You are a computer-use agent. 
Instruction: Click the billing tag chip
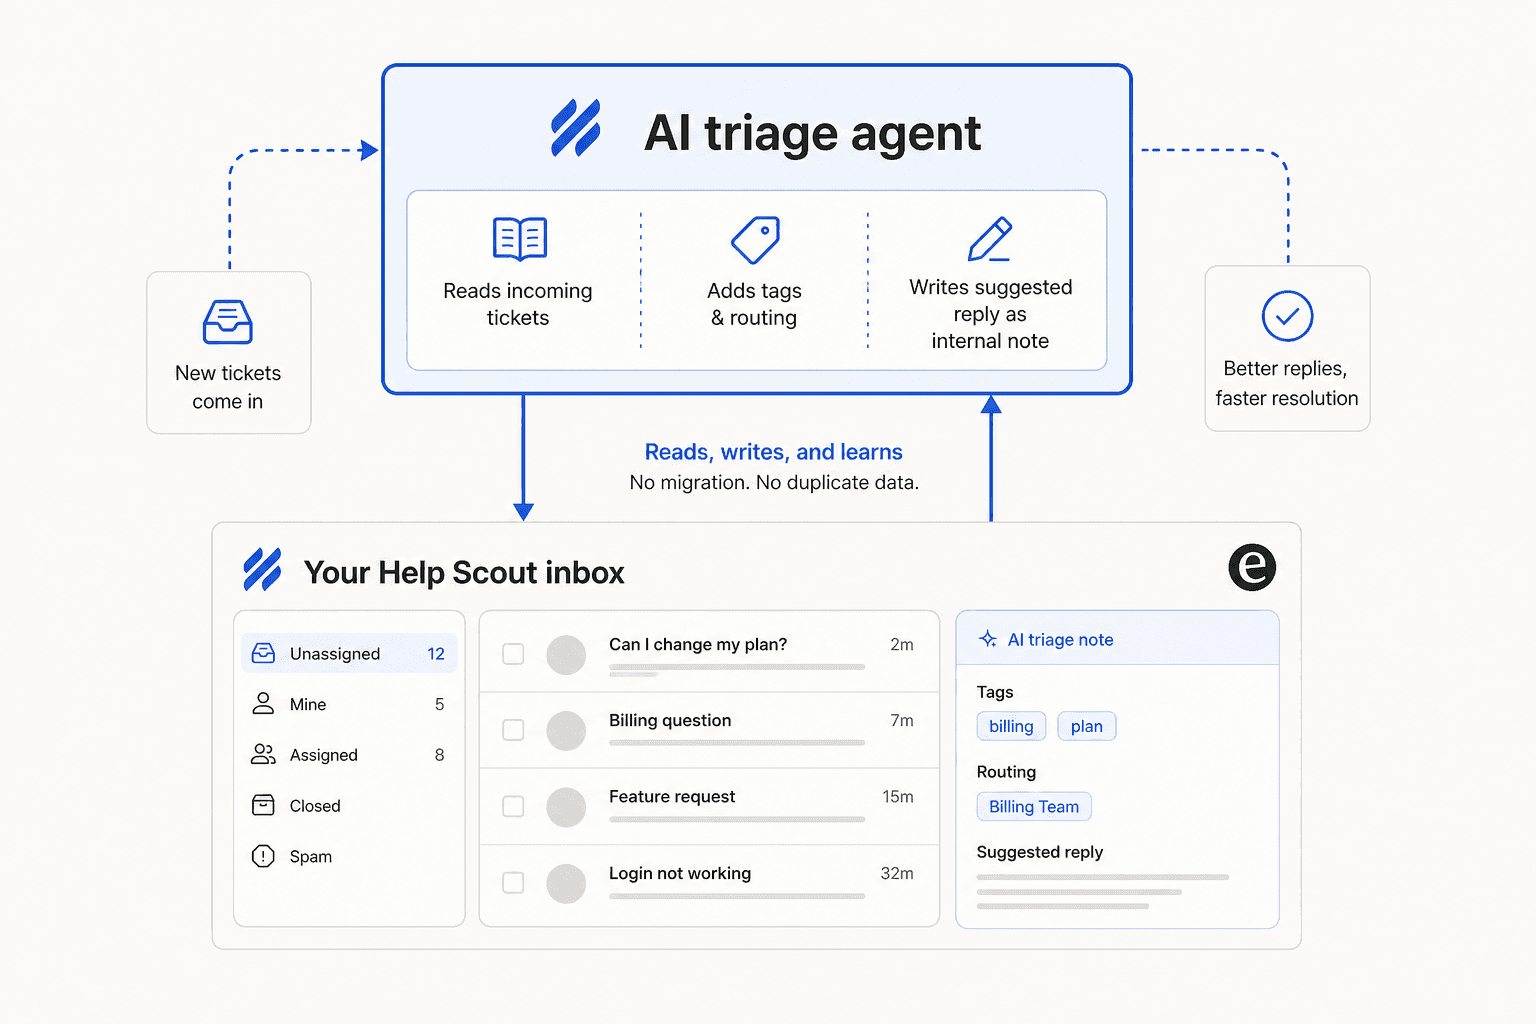pyautogui.click(x=1011, y=726)
